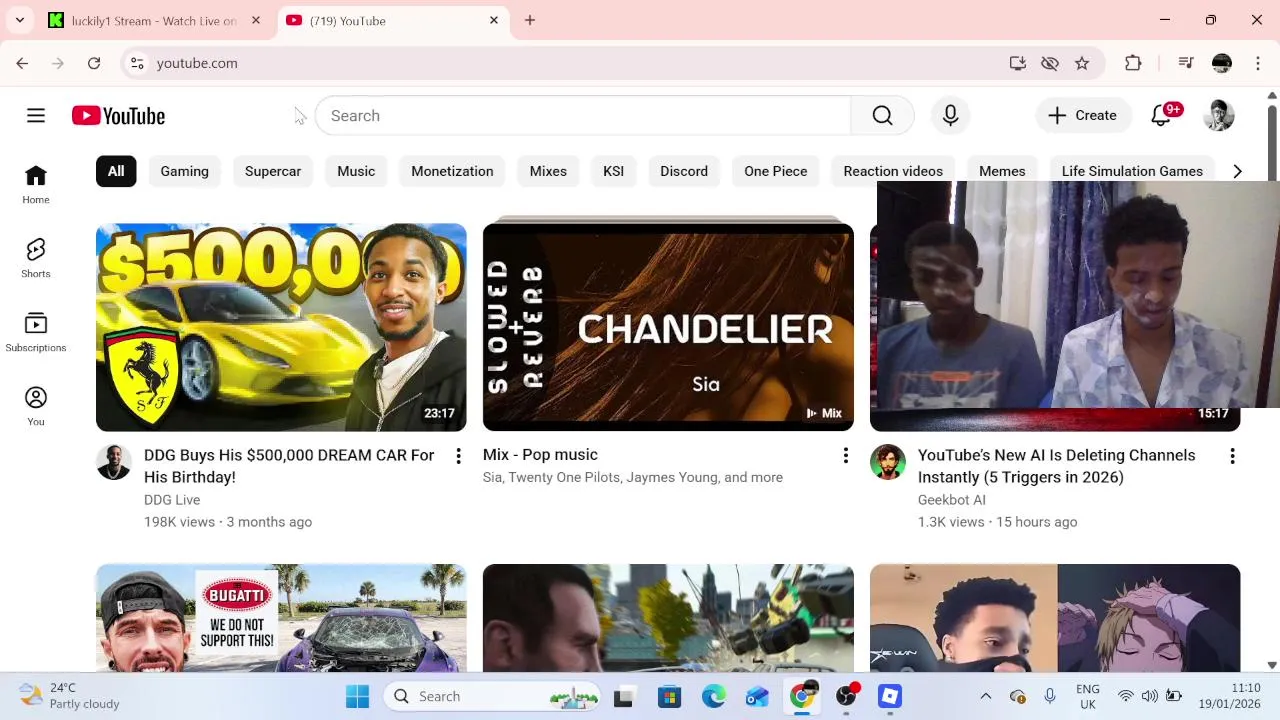Click the Create button
This screenshot has width=1280, height=720.
click(1083, 116)
